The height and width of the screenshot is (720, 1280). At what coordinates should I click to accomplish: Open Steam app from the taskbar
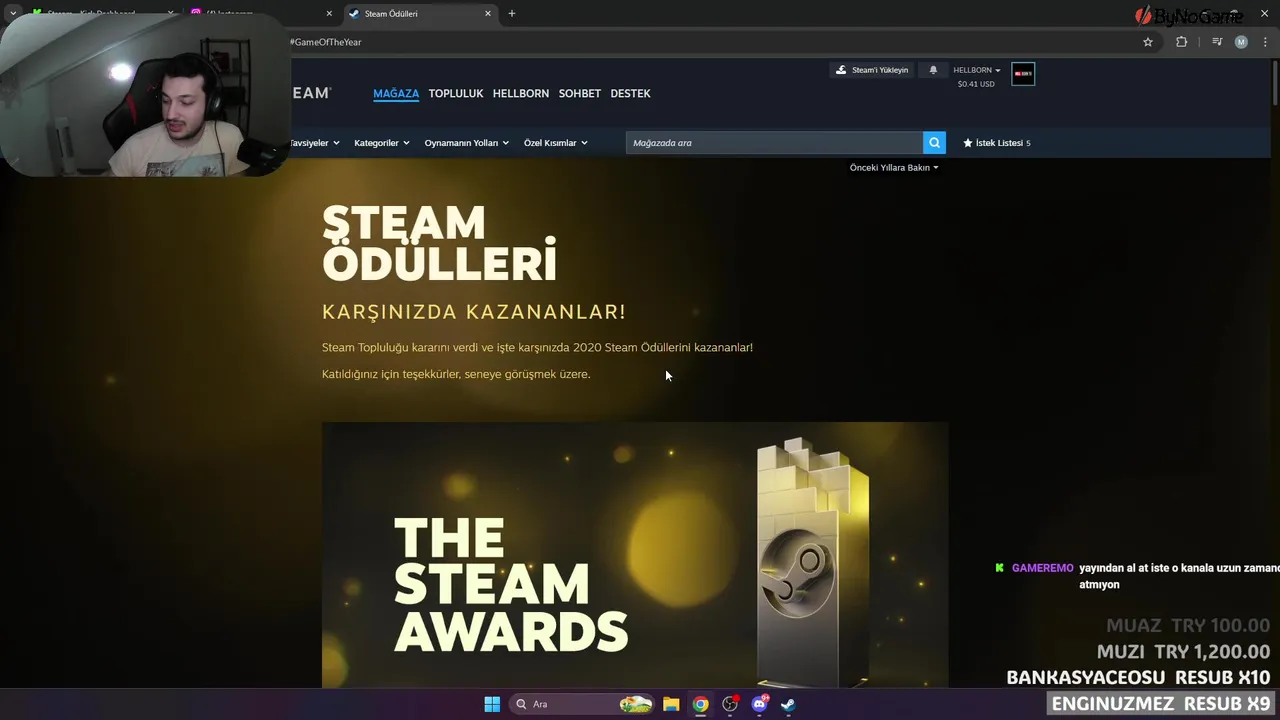[x=789, y=704]
